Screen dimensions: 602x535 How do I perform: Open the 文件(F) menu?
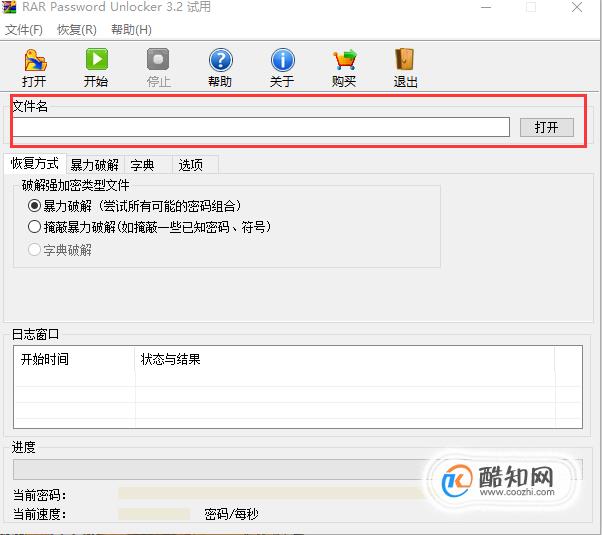pyautogui.click(x=24, y=30)
